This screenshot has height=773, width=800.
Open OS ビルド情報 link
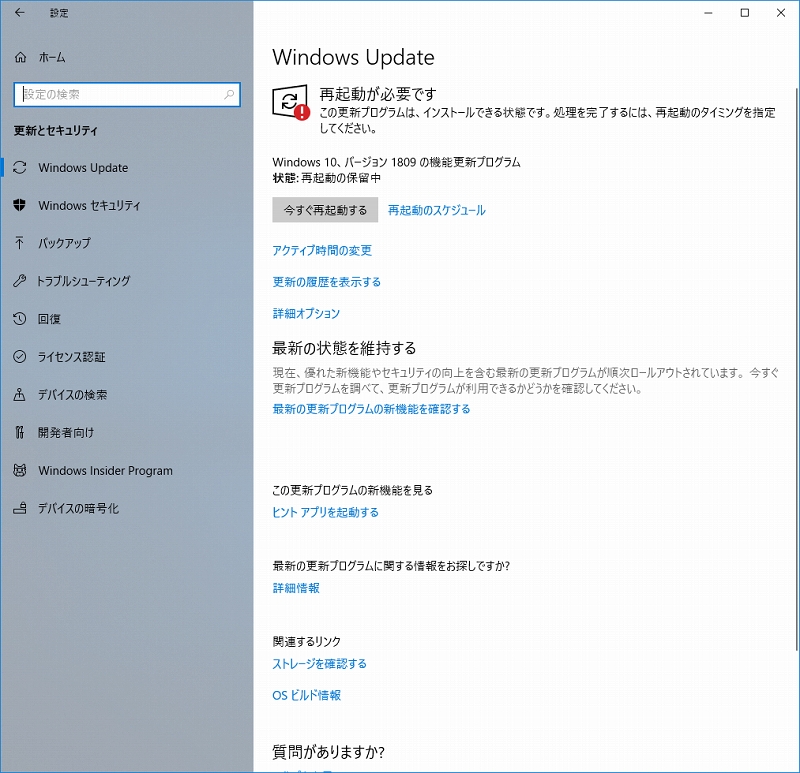pyautogui.click(x=307, y=695)
